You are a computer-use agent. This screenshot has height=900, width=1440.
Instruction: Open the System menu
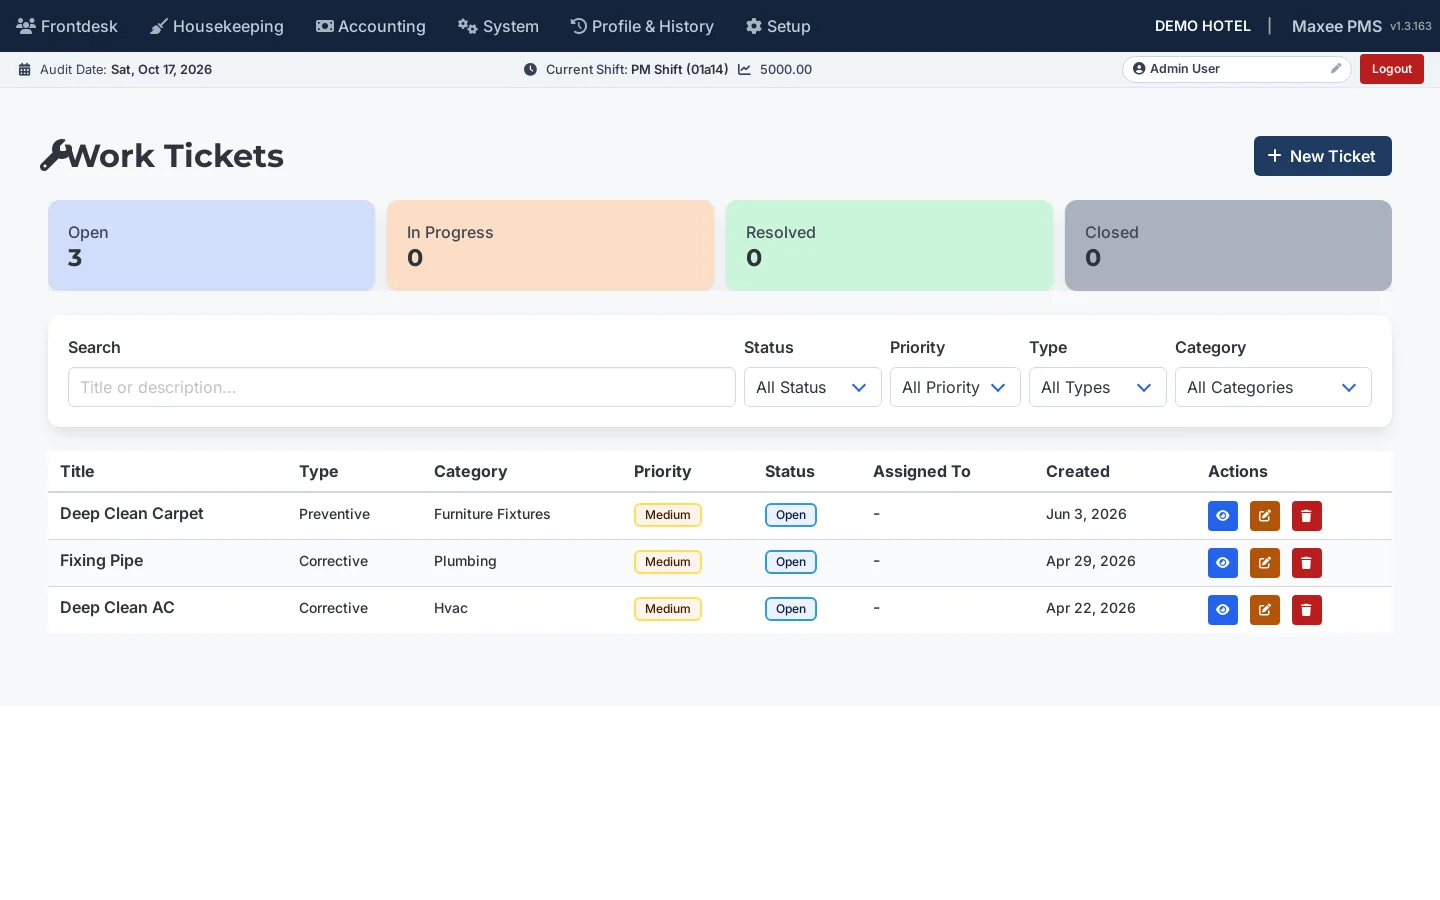coord(498,26)
